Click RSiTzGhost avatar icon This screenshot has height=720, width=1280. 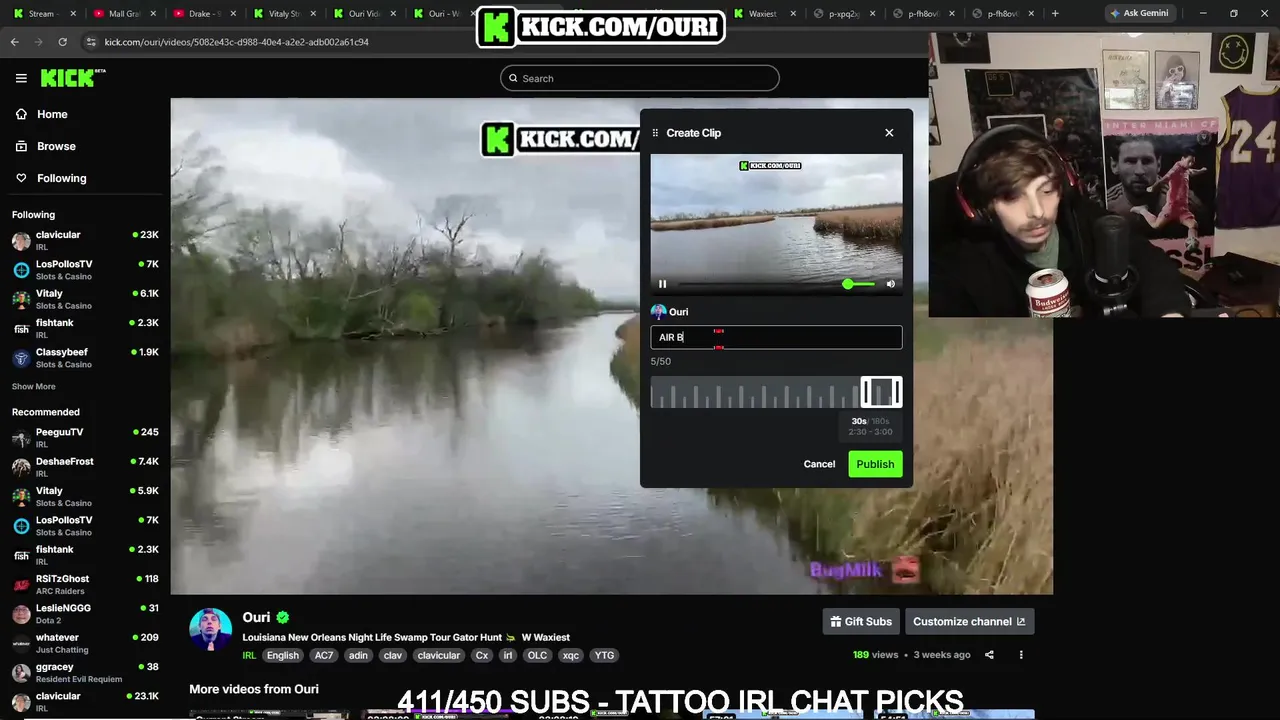pos(21,584)
